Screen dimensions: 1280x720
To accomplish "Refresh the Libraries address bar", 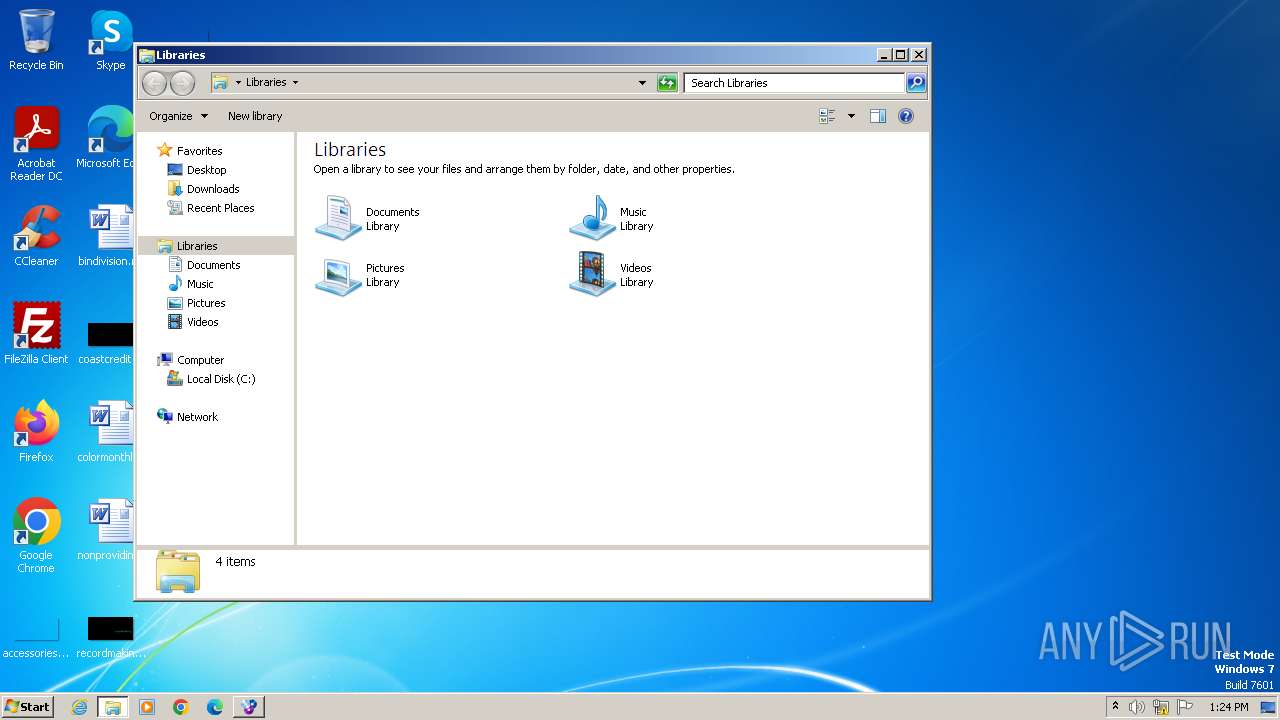I will click(x=667, y=83).
